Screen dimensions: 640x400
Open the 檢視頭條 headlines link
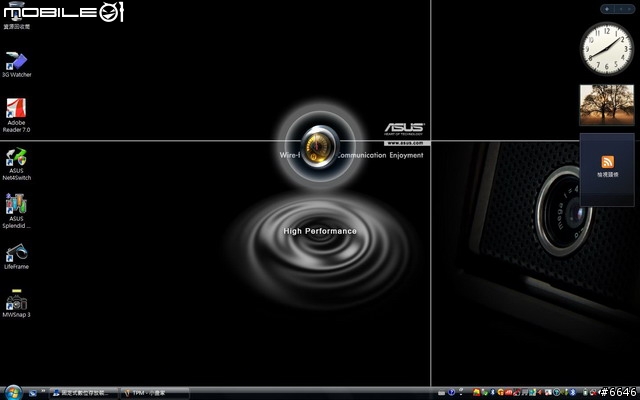pos(607,175)
